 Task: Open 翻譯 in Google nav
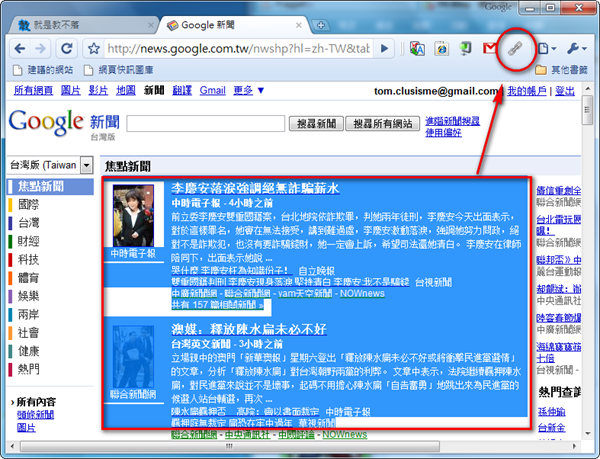click(182, 91)
